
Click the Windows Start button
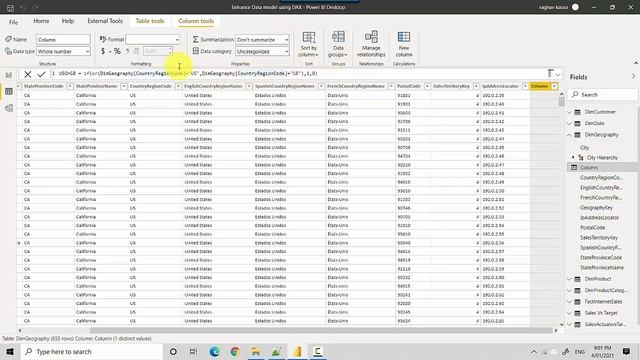10,351
